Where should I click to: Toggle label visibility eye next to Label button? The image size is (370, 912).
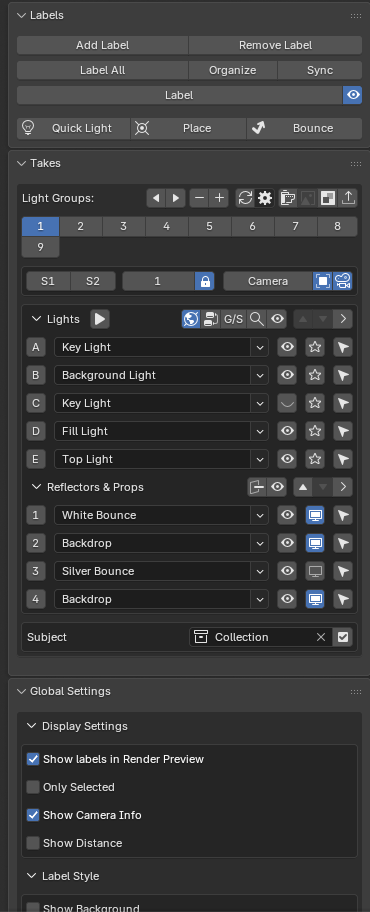(353, 95)
